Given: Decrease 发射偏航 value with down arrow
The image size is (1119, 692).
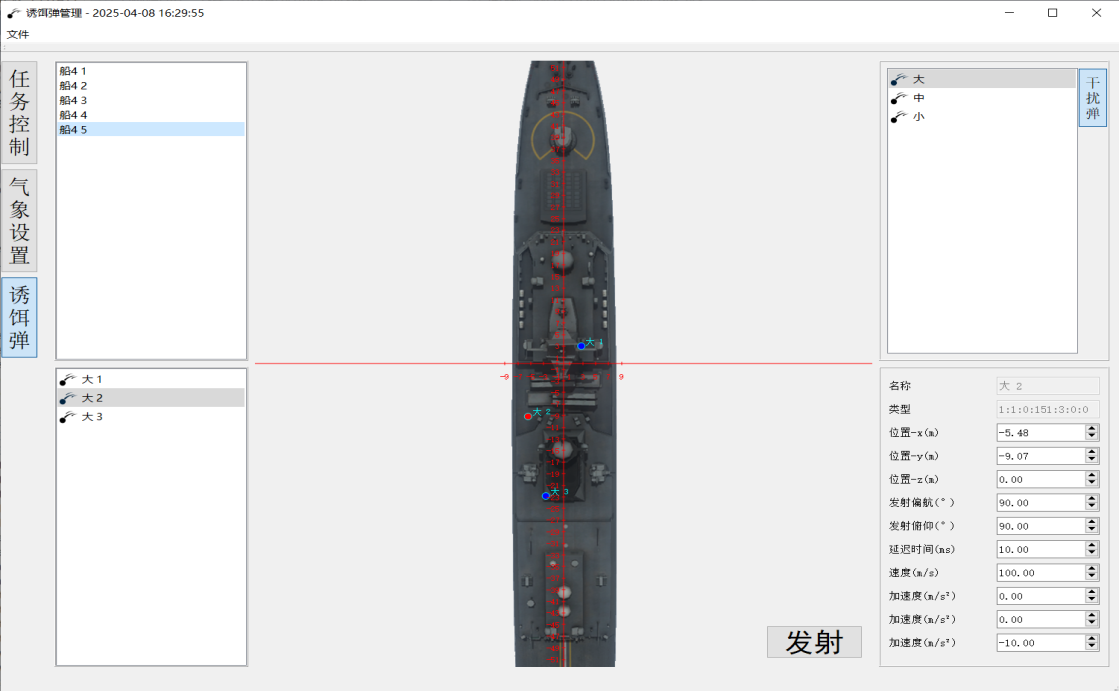Looking at the screenshot, I should coord(1092,507).
